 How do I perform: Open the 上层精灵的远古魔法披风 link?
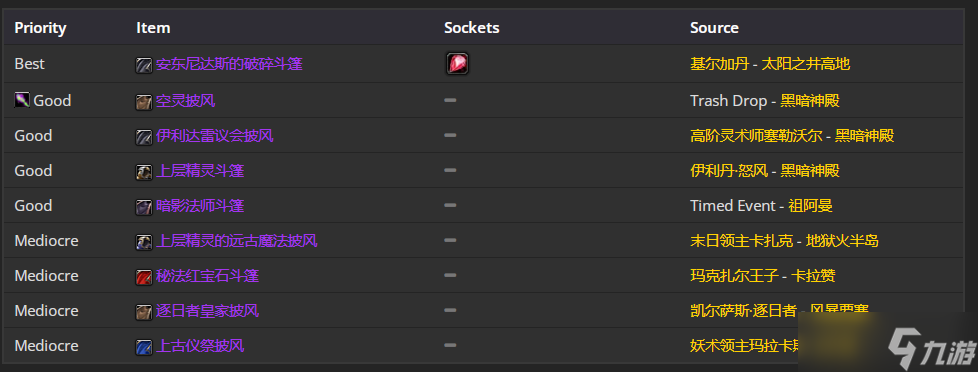point(236,240)
